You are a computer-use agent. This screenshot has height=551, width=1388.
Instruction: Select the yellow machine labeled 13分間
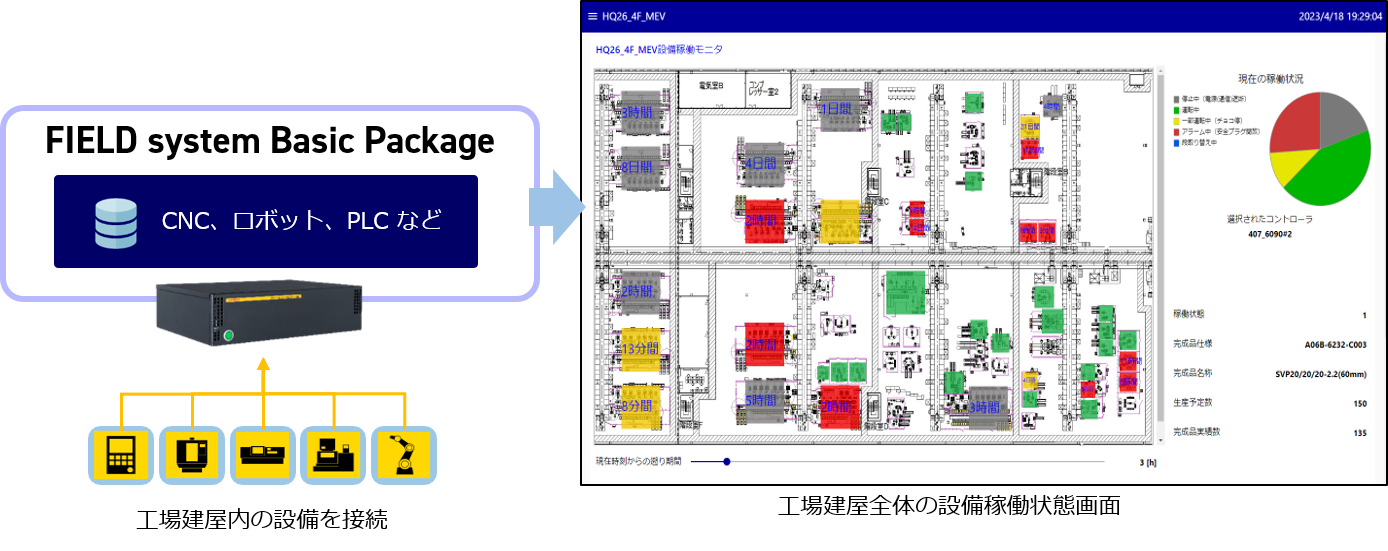point(638,348)
